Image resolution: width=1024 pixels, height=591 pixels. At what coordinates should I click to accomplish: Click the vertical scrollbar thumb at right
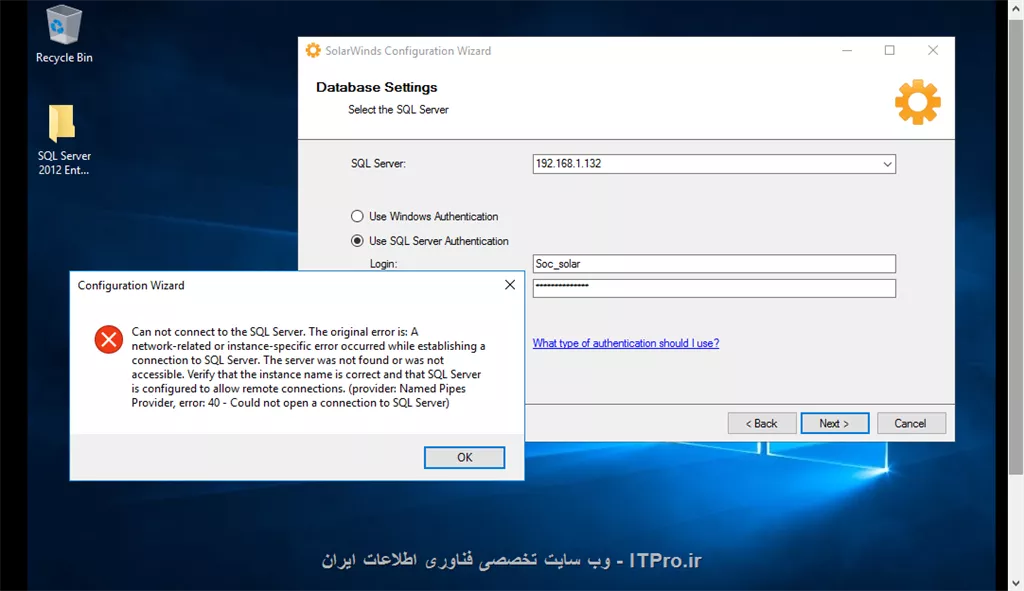point(1016,247)
